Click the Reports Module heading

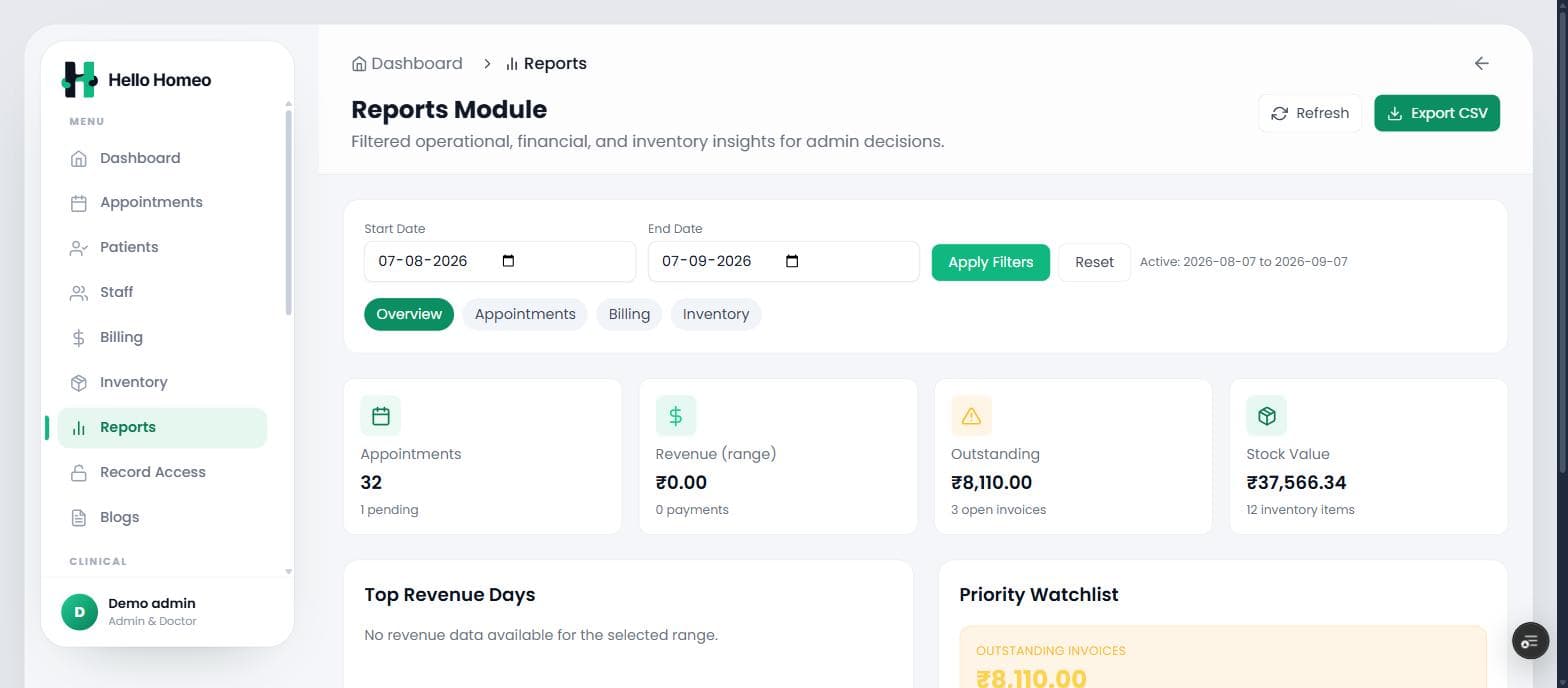[449, 109]
